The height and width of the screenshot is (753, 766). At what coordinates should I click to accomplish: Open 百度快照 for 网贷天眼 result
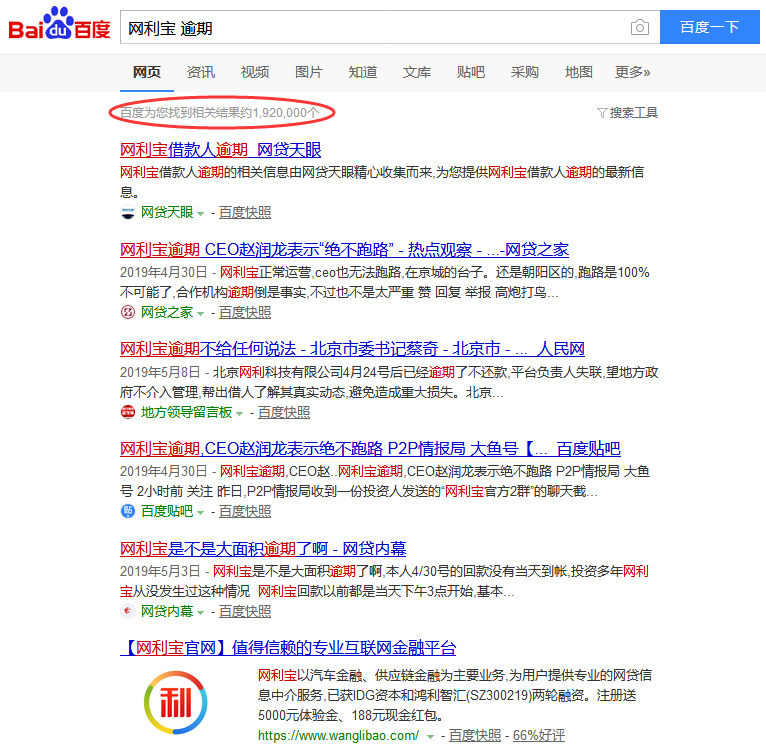pos(245,213)
